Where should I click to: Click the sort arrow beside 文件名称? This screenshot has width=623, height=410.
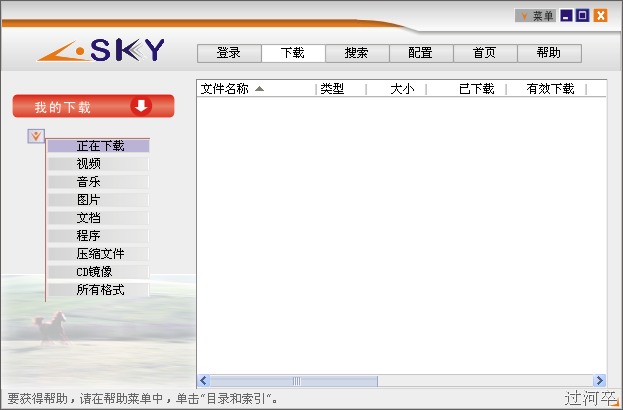[259, 89]
